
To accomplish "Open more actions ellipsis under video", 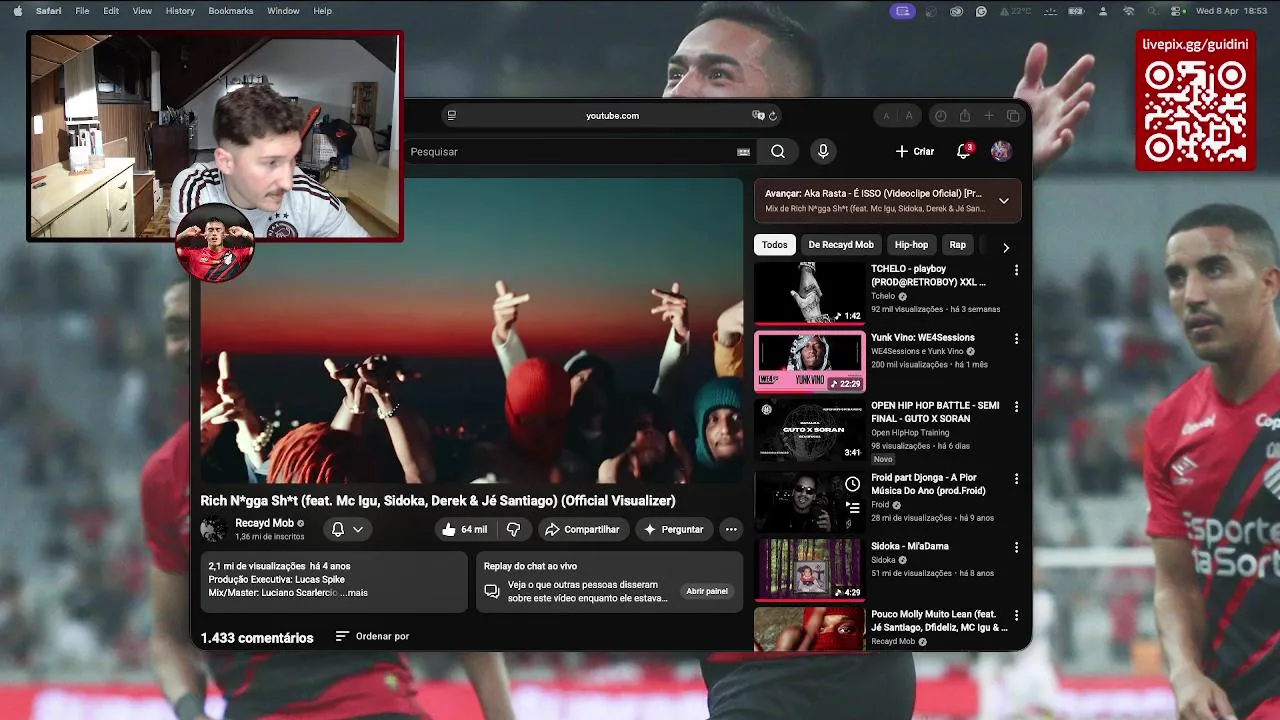I will pyautogui.click(x=731, y=529).
